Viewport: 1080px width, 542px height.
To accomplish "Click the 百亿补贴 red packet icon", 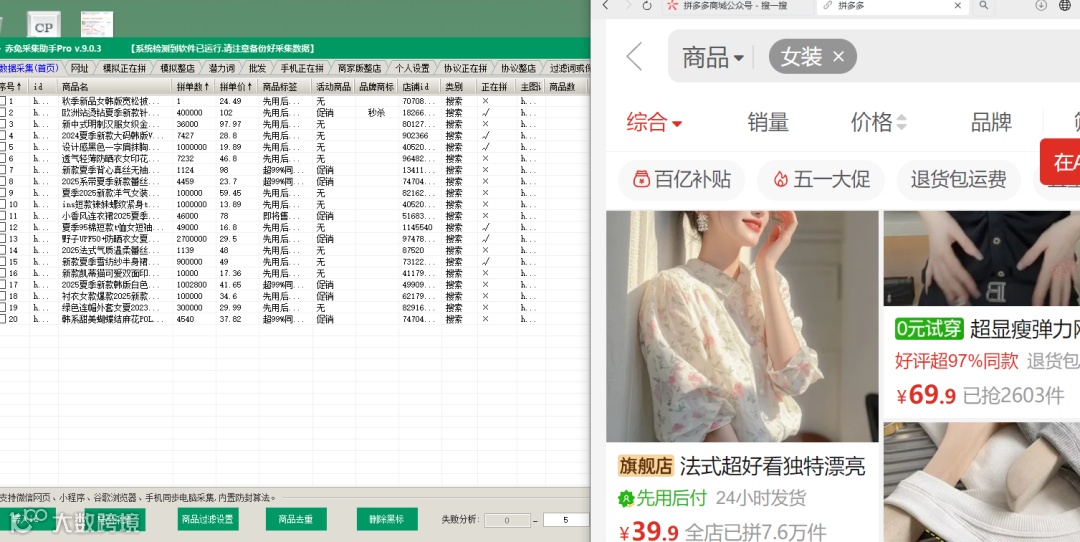I will [641, 179].
